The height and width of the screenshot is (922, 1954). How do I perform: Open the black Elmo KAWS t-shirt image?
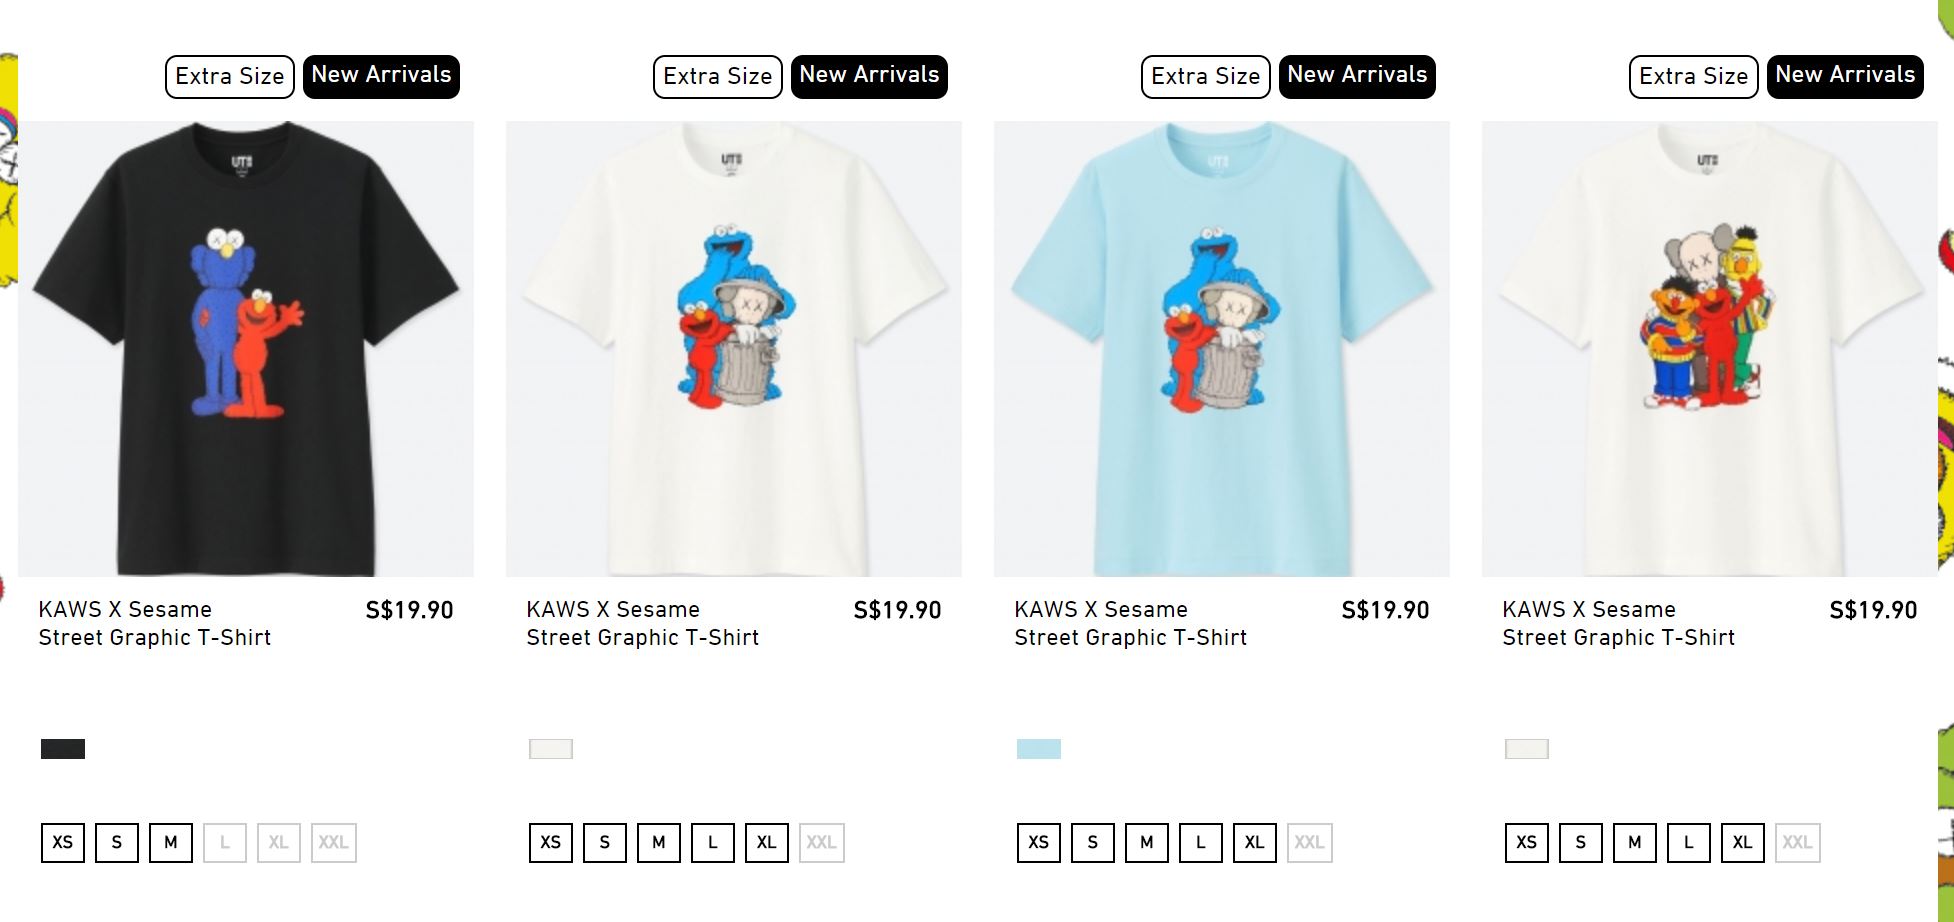(x=246, y=348)
